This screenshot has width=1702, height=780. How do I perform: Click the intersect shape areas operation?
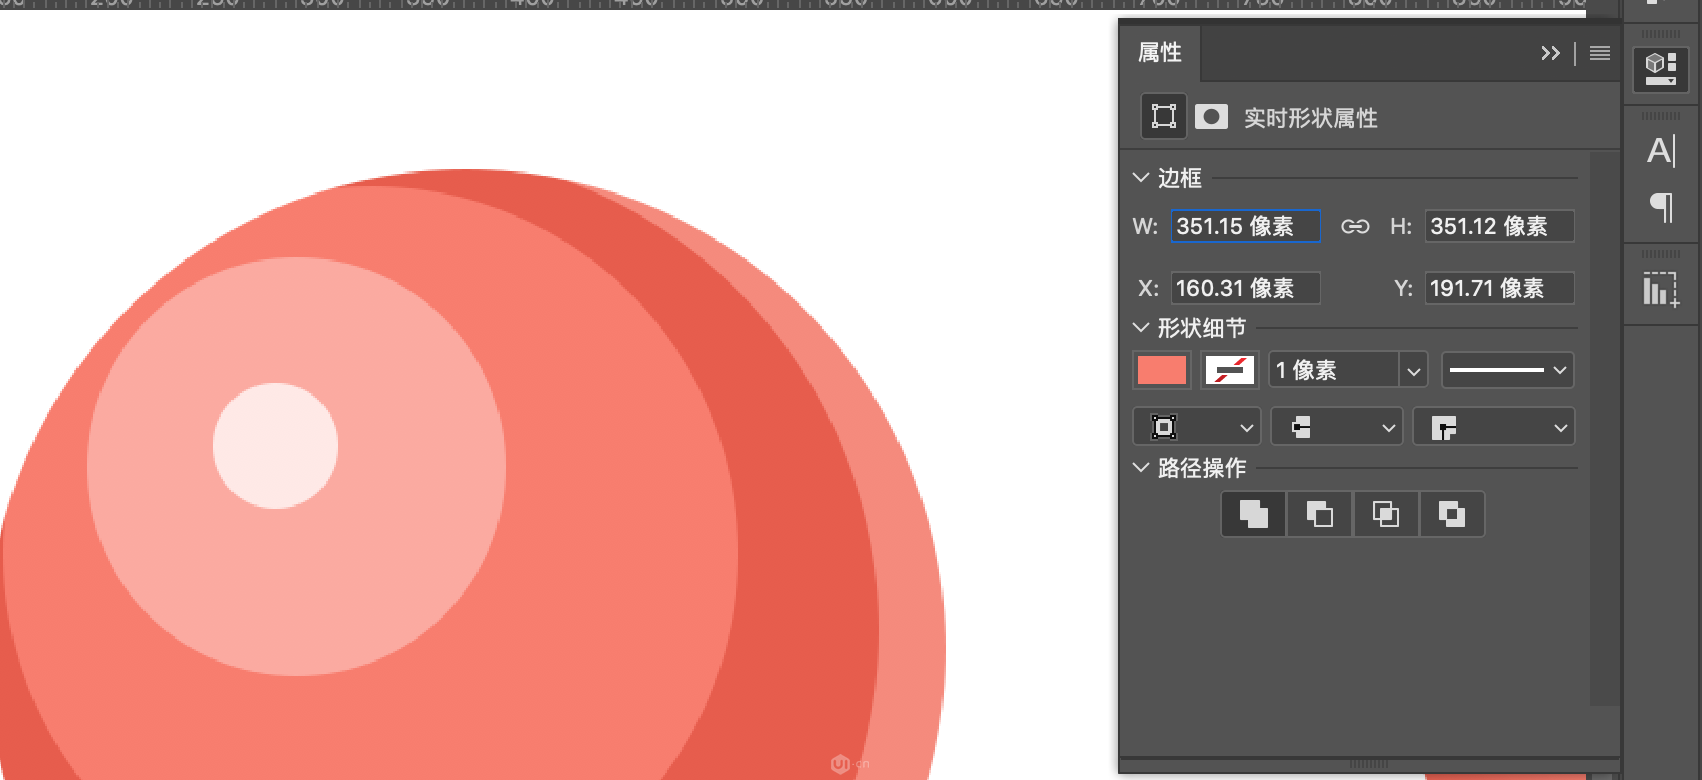pyautogui.click(x=1386, y=514)
